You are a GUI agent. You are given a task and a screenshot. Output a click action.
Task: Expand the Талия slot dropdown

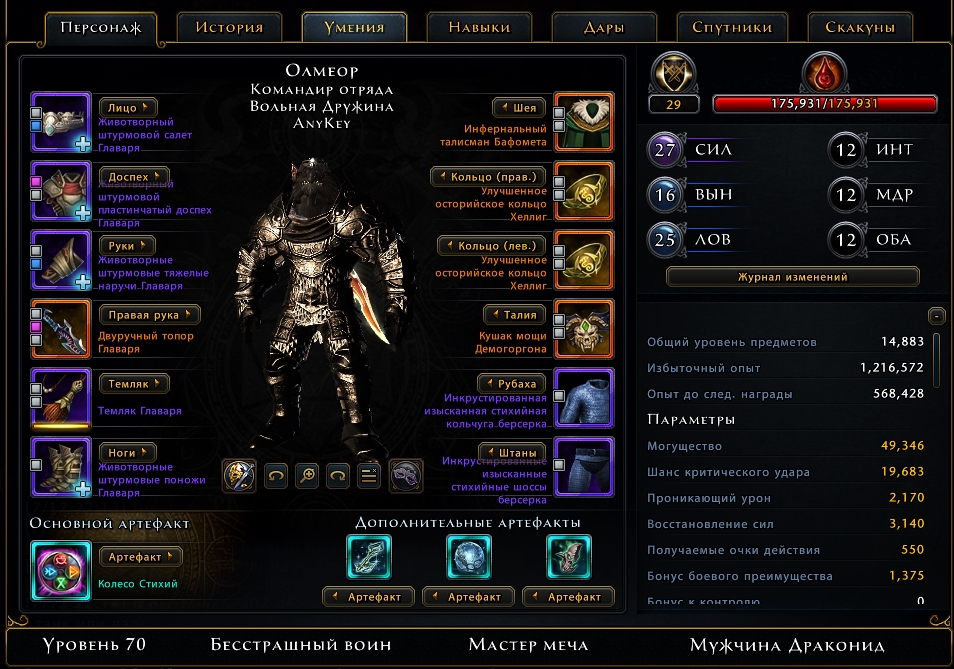[515, 315]
